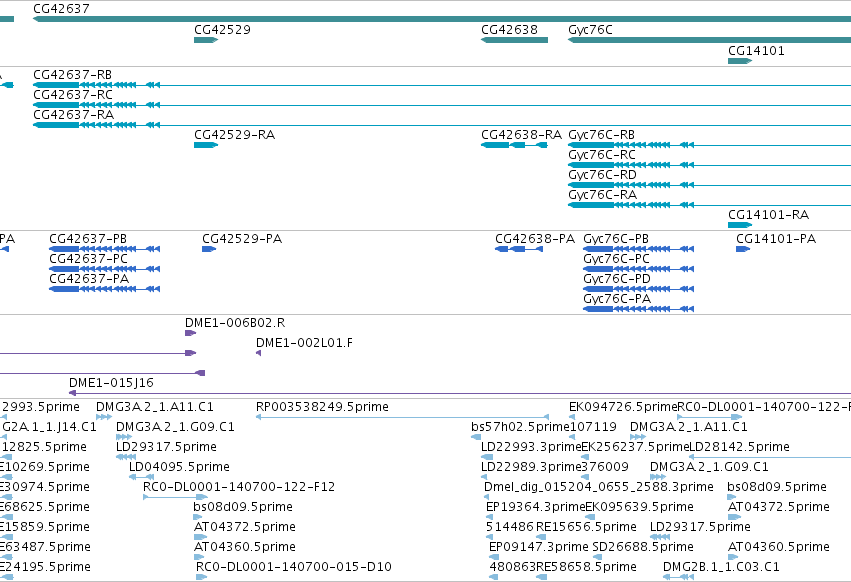851x582 pixels.
Task: Click the CG42529-PA protein label
Action: pos(242,239)
